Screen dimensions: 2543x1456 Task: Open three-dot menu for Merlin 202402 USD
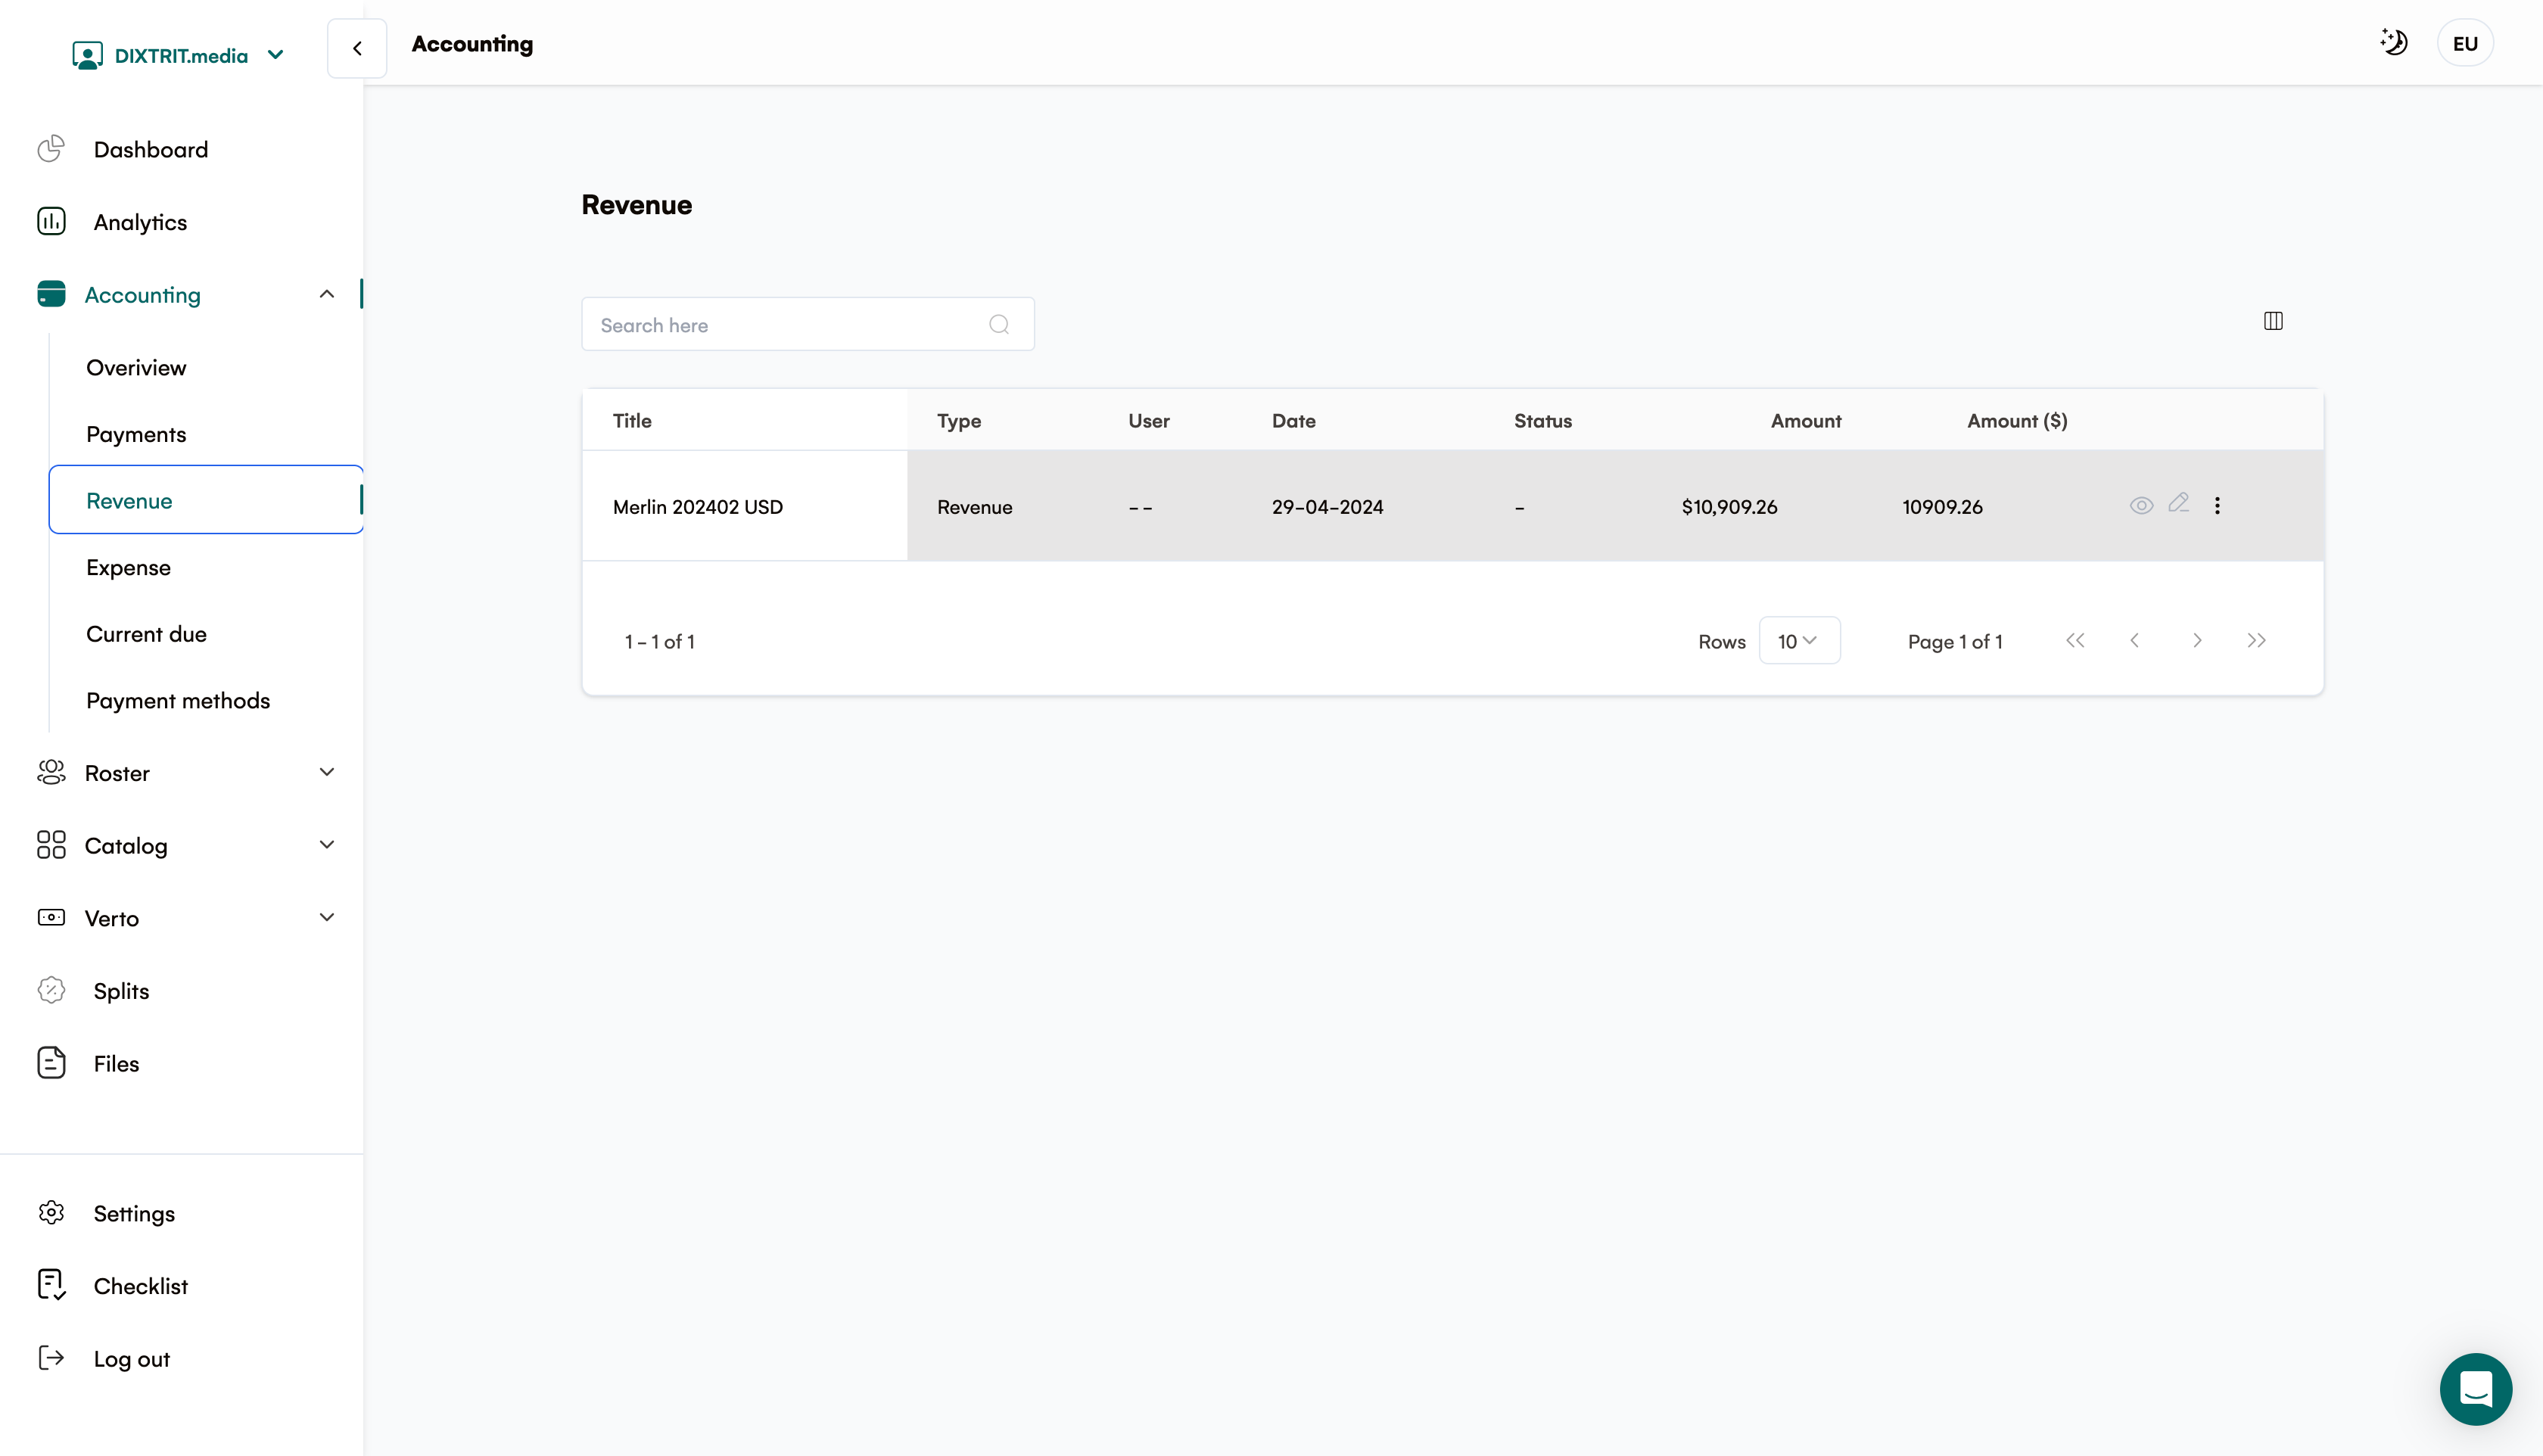pos(2217,505)
